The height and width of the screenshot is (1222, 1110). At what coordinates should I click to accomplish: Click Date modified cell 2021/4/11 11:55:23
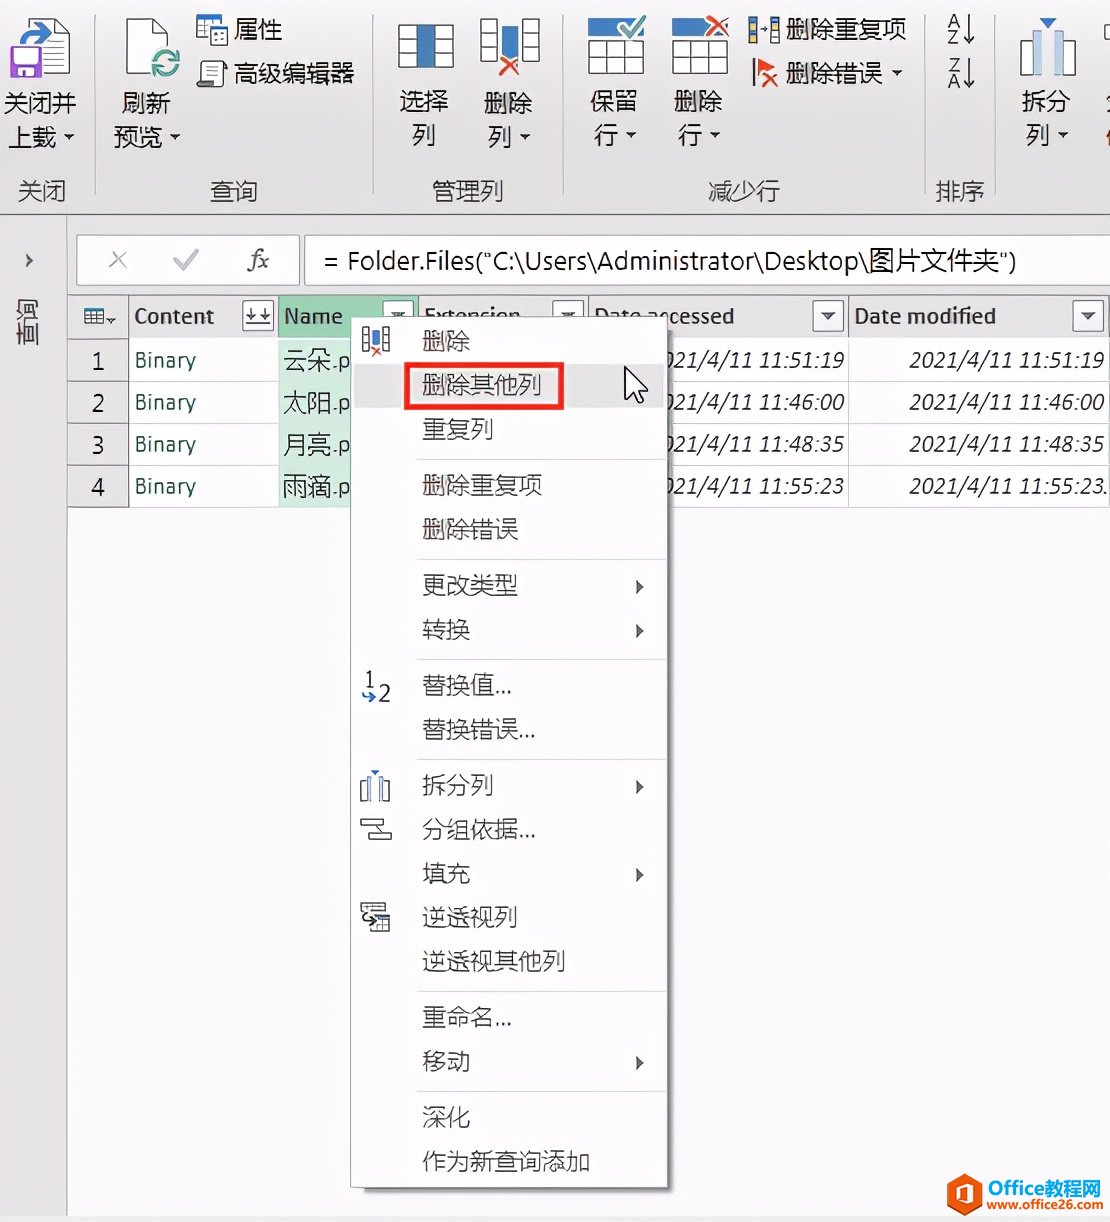[979, 487]
